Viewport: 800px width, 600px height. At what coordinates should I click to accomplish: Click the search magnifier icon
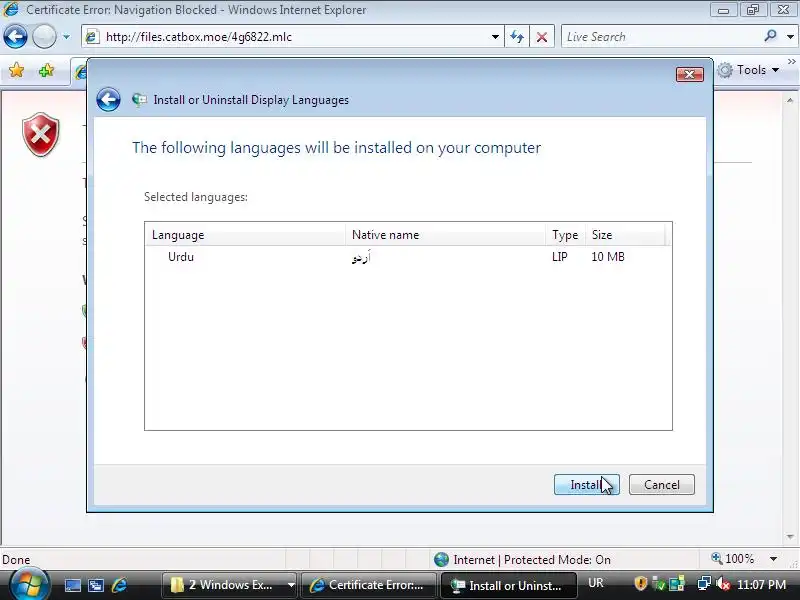pos(770,36)
